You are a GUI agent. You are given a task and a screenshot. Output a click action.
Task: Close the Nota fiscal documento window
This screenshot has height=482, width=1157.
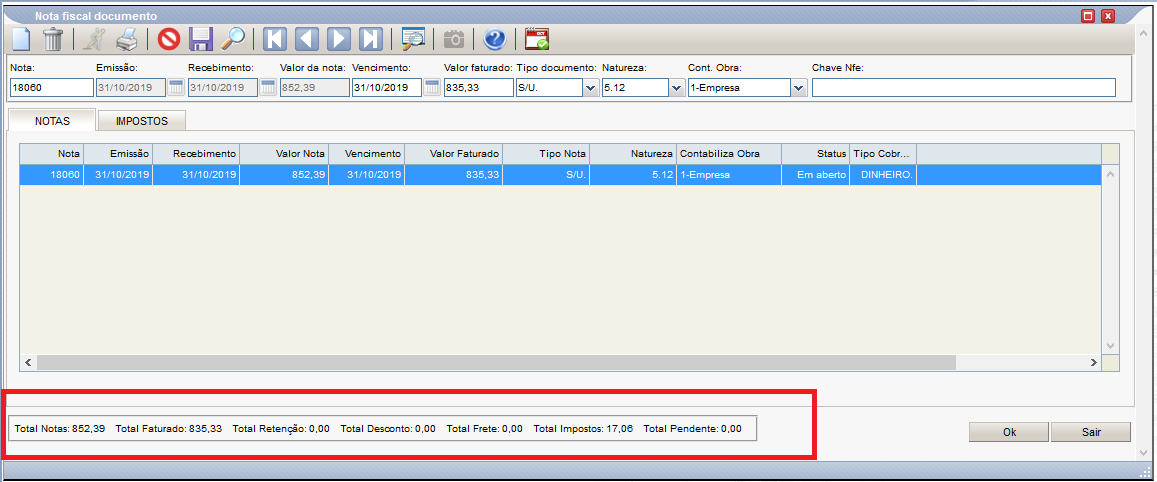[1108, 16]
